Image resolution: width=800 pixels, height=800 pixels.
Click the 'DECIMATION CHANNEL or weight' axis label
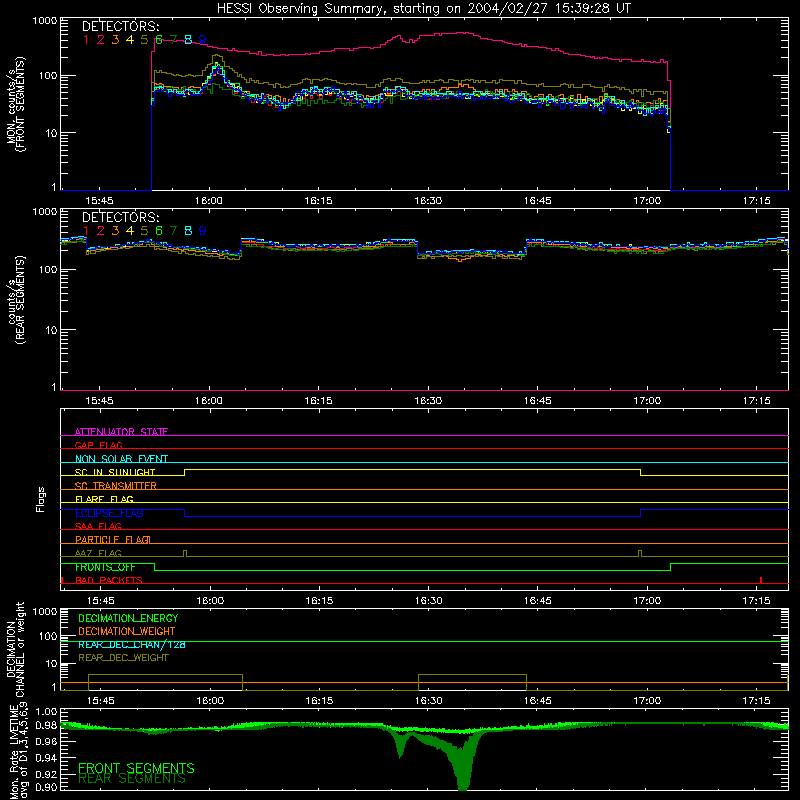[x=16, y=649]
